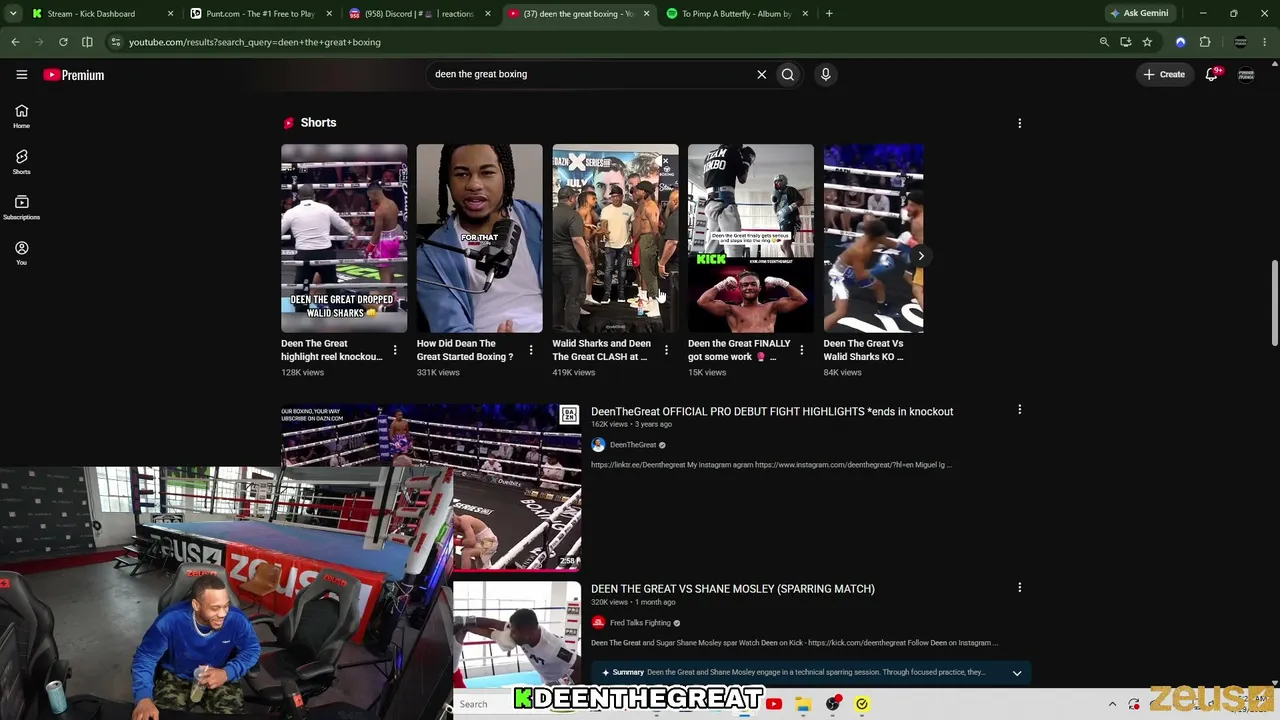This screenshot has height=720, width=1280.
Task: Open Subscriptions in the YouTube sidebar
Action: point(21,208)
